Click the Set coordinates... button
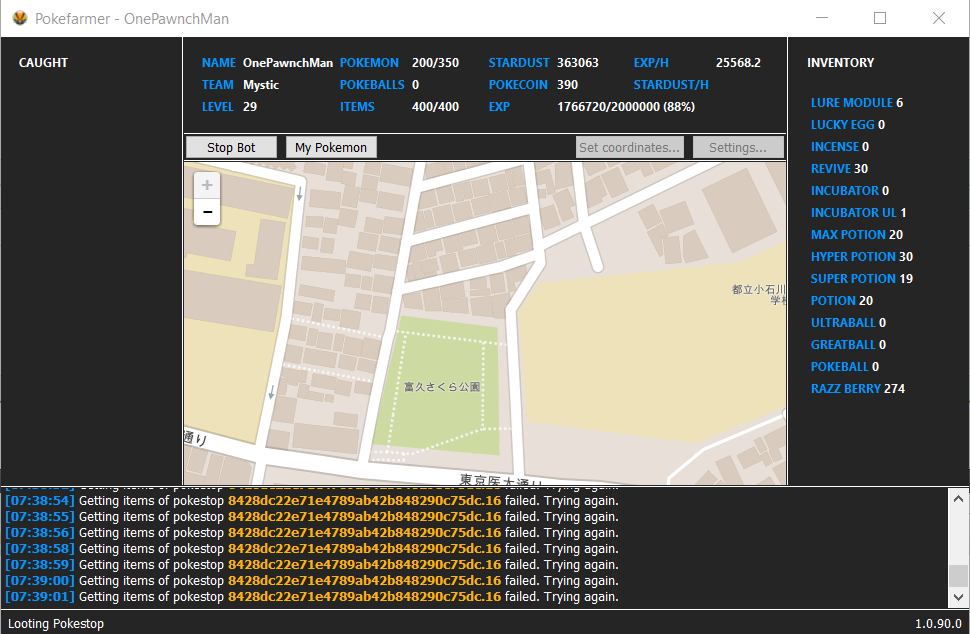Image resolution: width=970 pixels, height=634 pixels. coord(629,147)
